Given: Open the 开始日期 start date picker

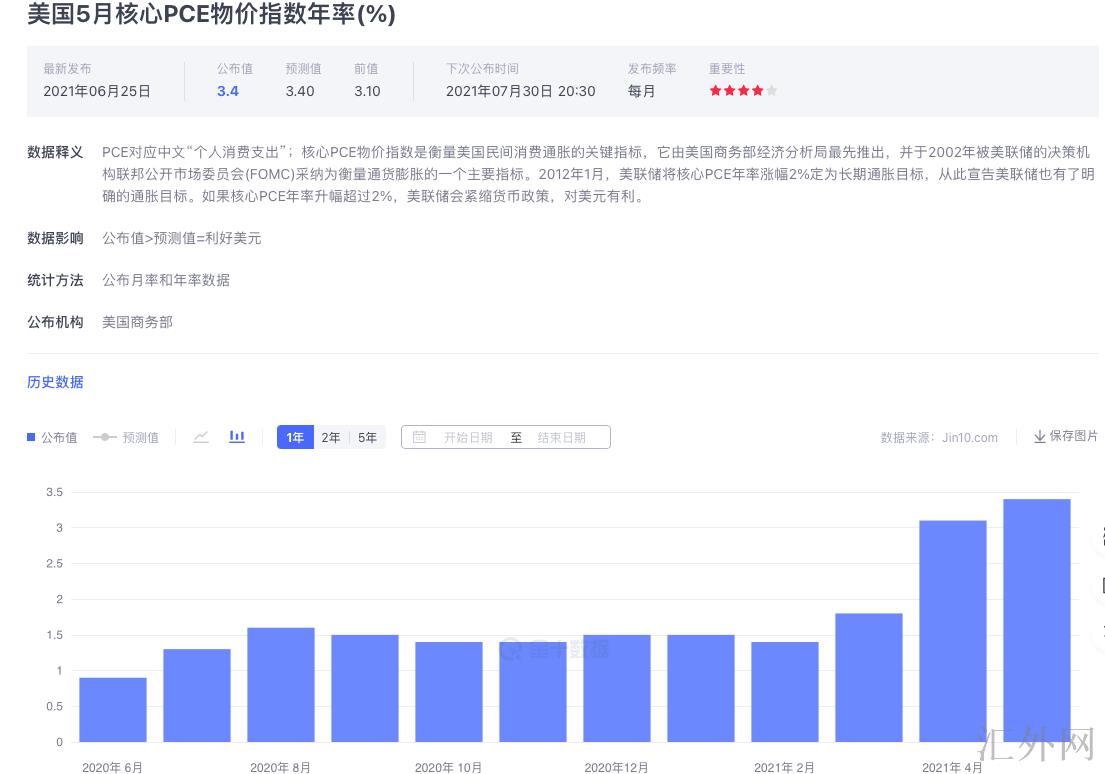Looking at the screenshot, I should click(468, 437).
